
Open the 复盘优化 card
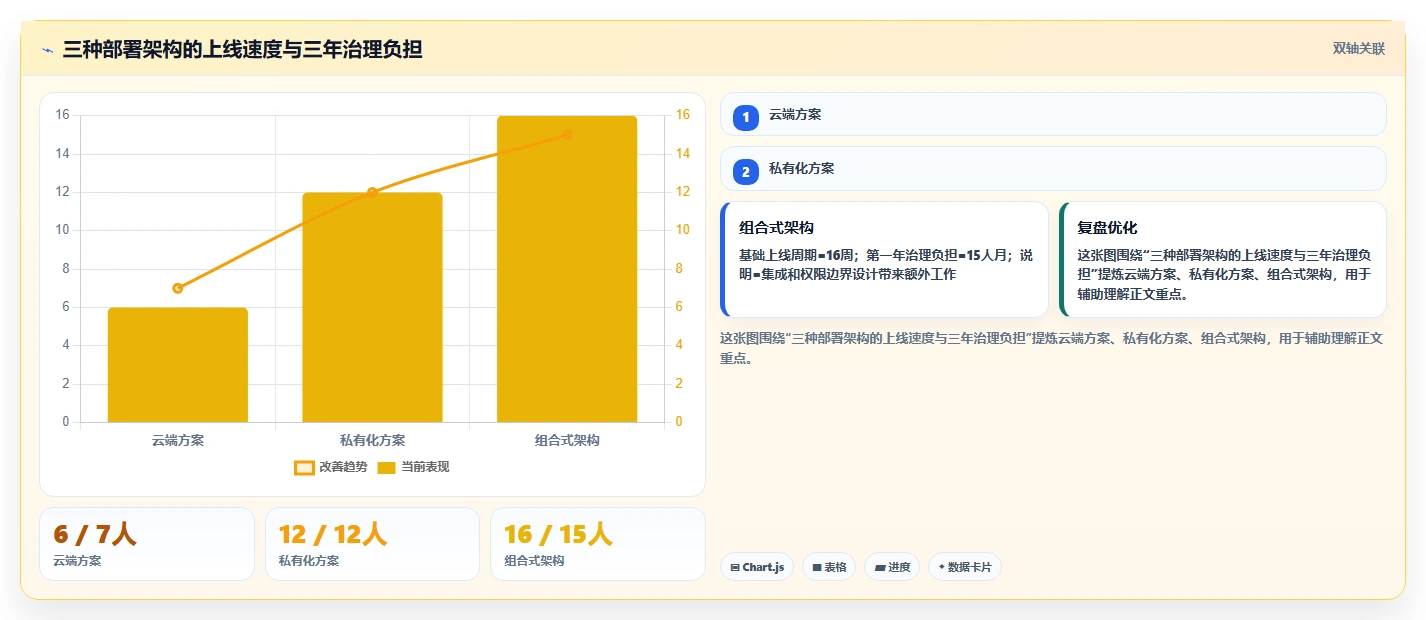point(1223,260)
